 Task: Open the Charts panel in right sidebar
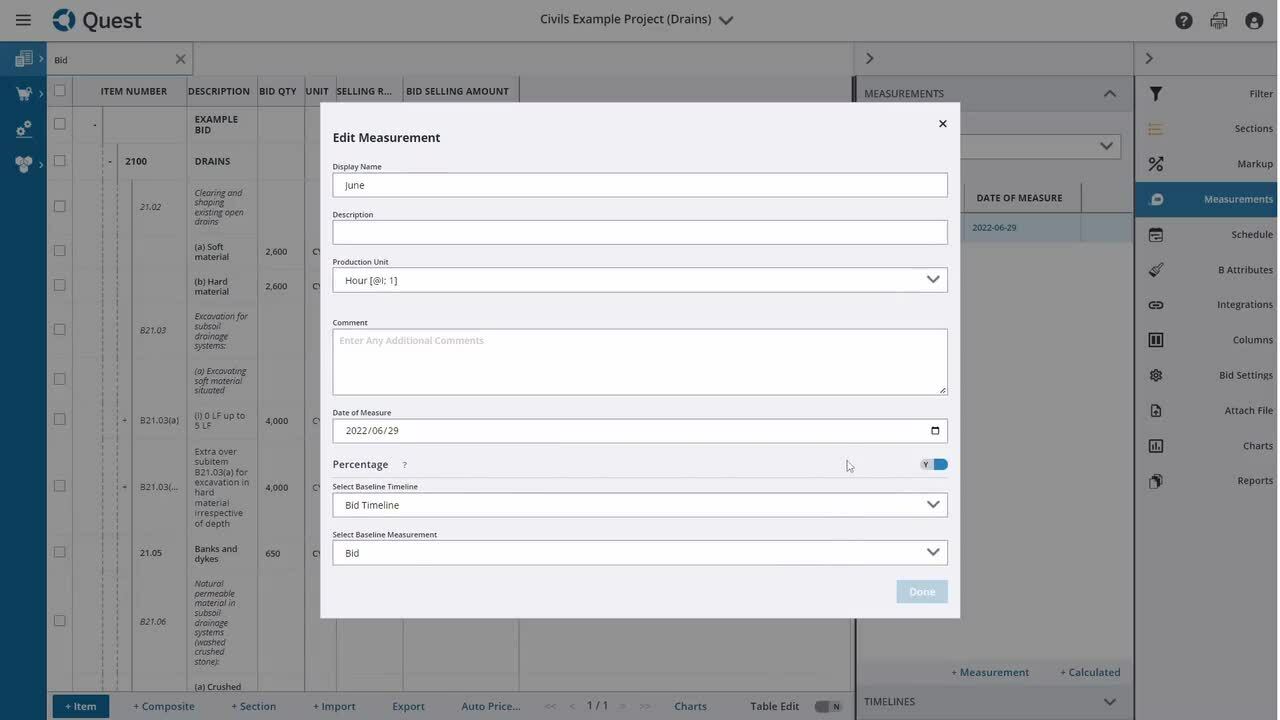(x=1207, y=446)
